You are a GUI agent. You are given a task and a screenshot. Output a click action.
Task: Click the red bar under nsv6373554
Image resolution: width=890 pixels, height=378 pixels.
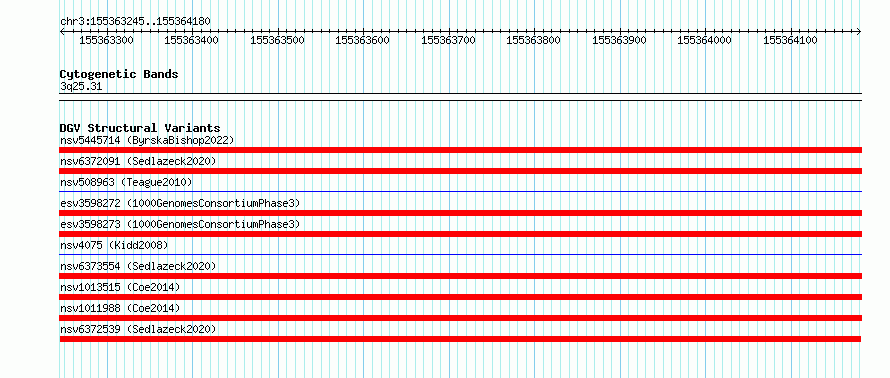pos(460,276)
